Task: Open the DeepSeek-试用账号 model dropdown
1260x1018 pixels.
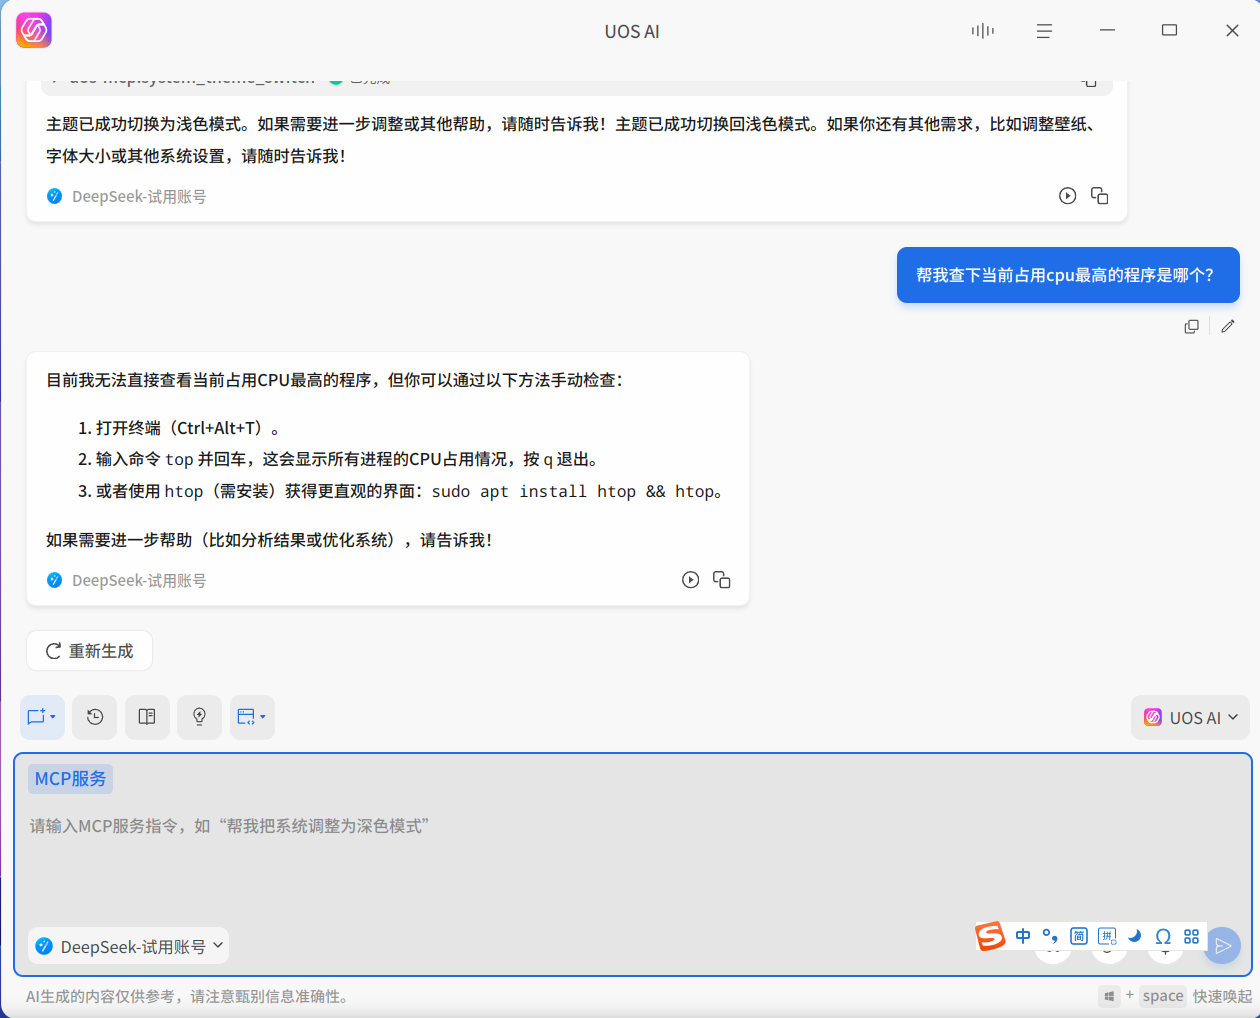Action: pyautogui.click(x=128, y=946)
